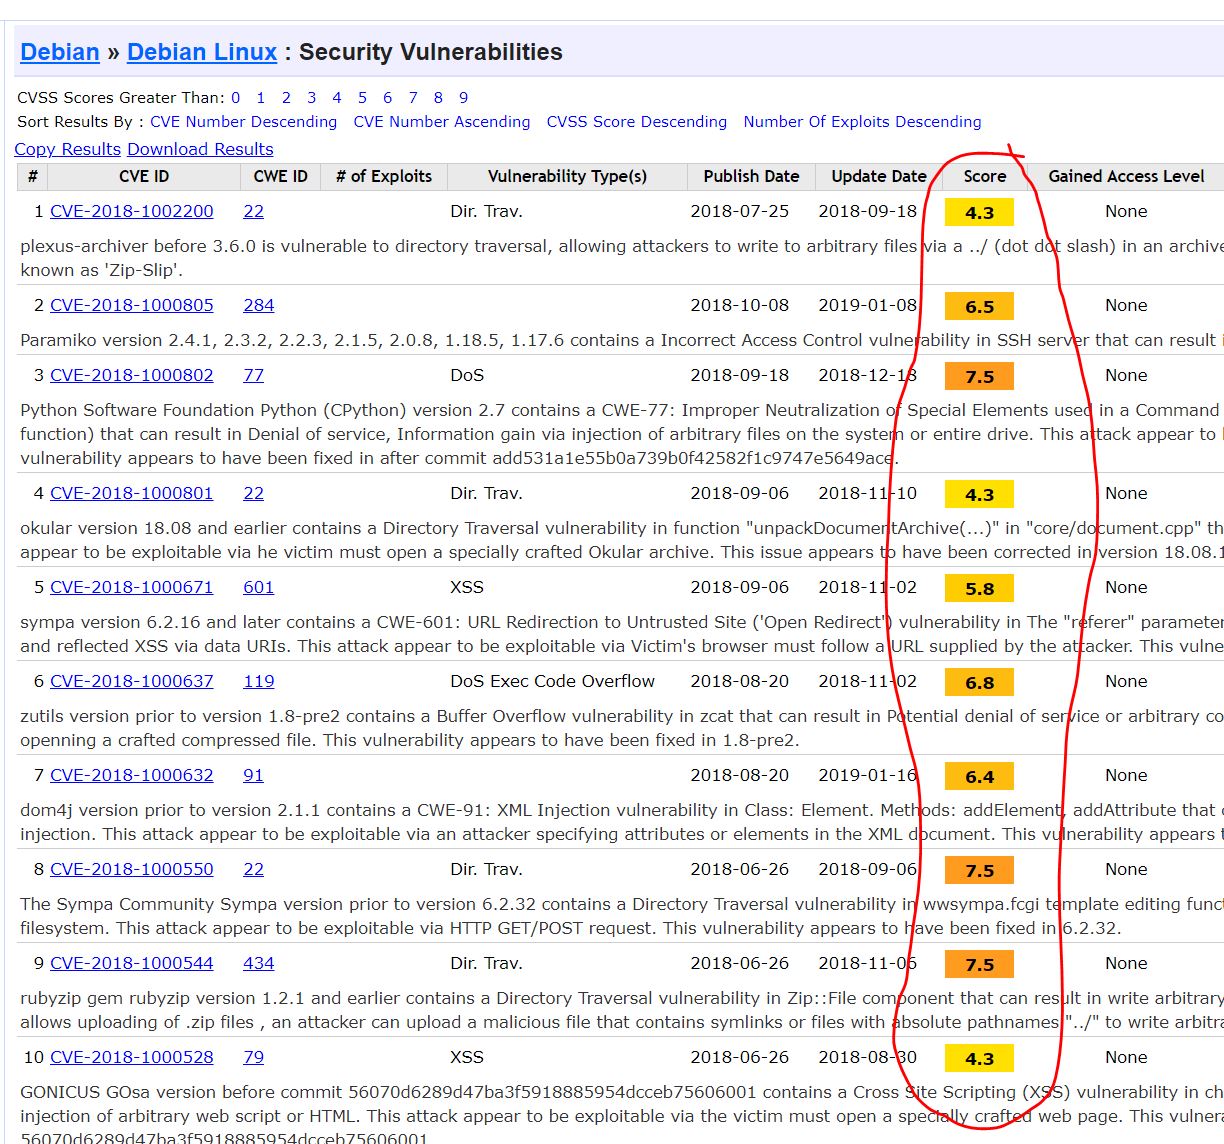This screenshot has height=1144, width=1224.
Task: View CWE ID 284 definition
Action: (258, 305)
